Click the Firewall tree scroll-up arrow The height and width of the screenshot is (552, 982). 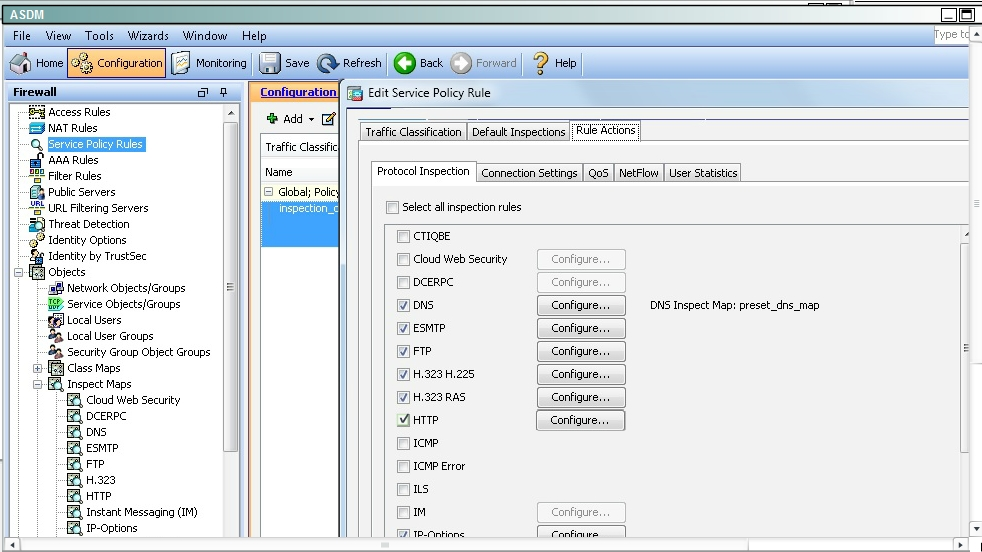click(x=231, y=113)
